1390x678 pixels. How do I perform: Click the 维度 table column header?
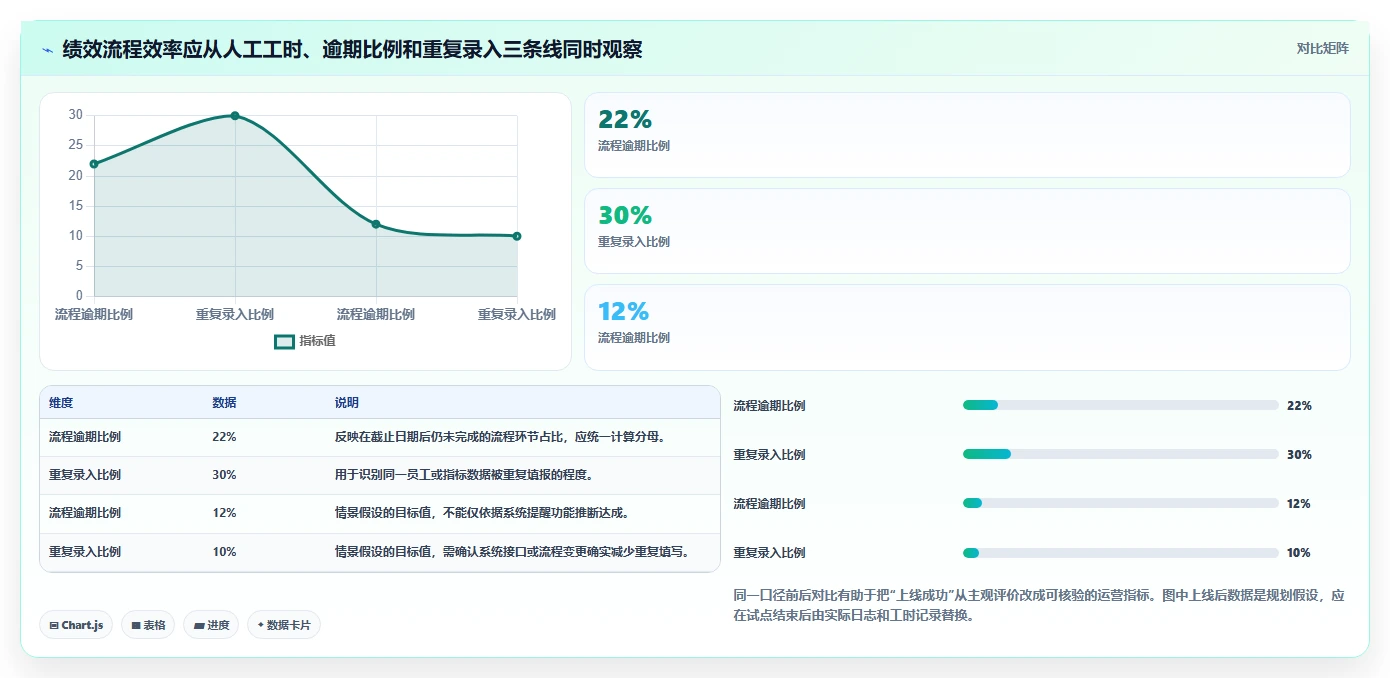pos(61,403)
